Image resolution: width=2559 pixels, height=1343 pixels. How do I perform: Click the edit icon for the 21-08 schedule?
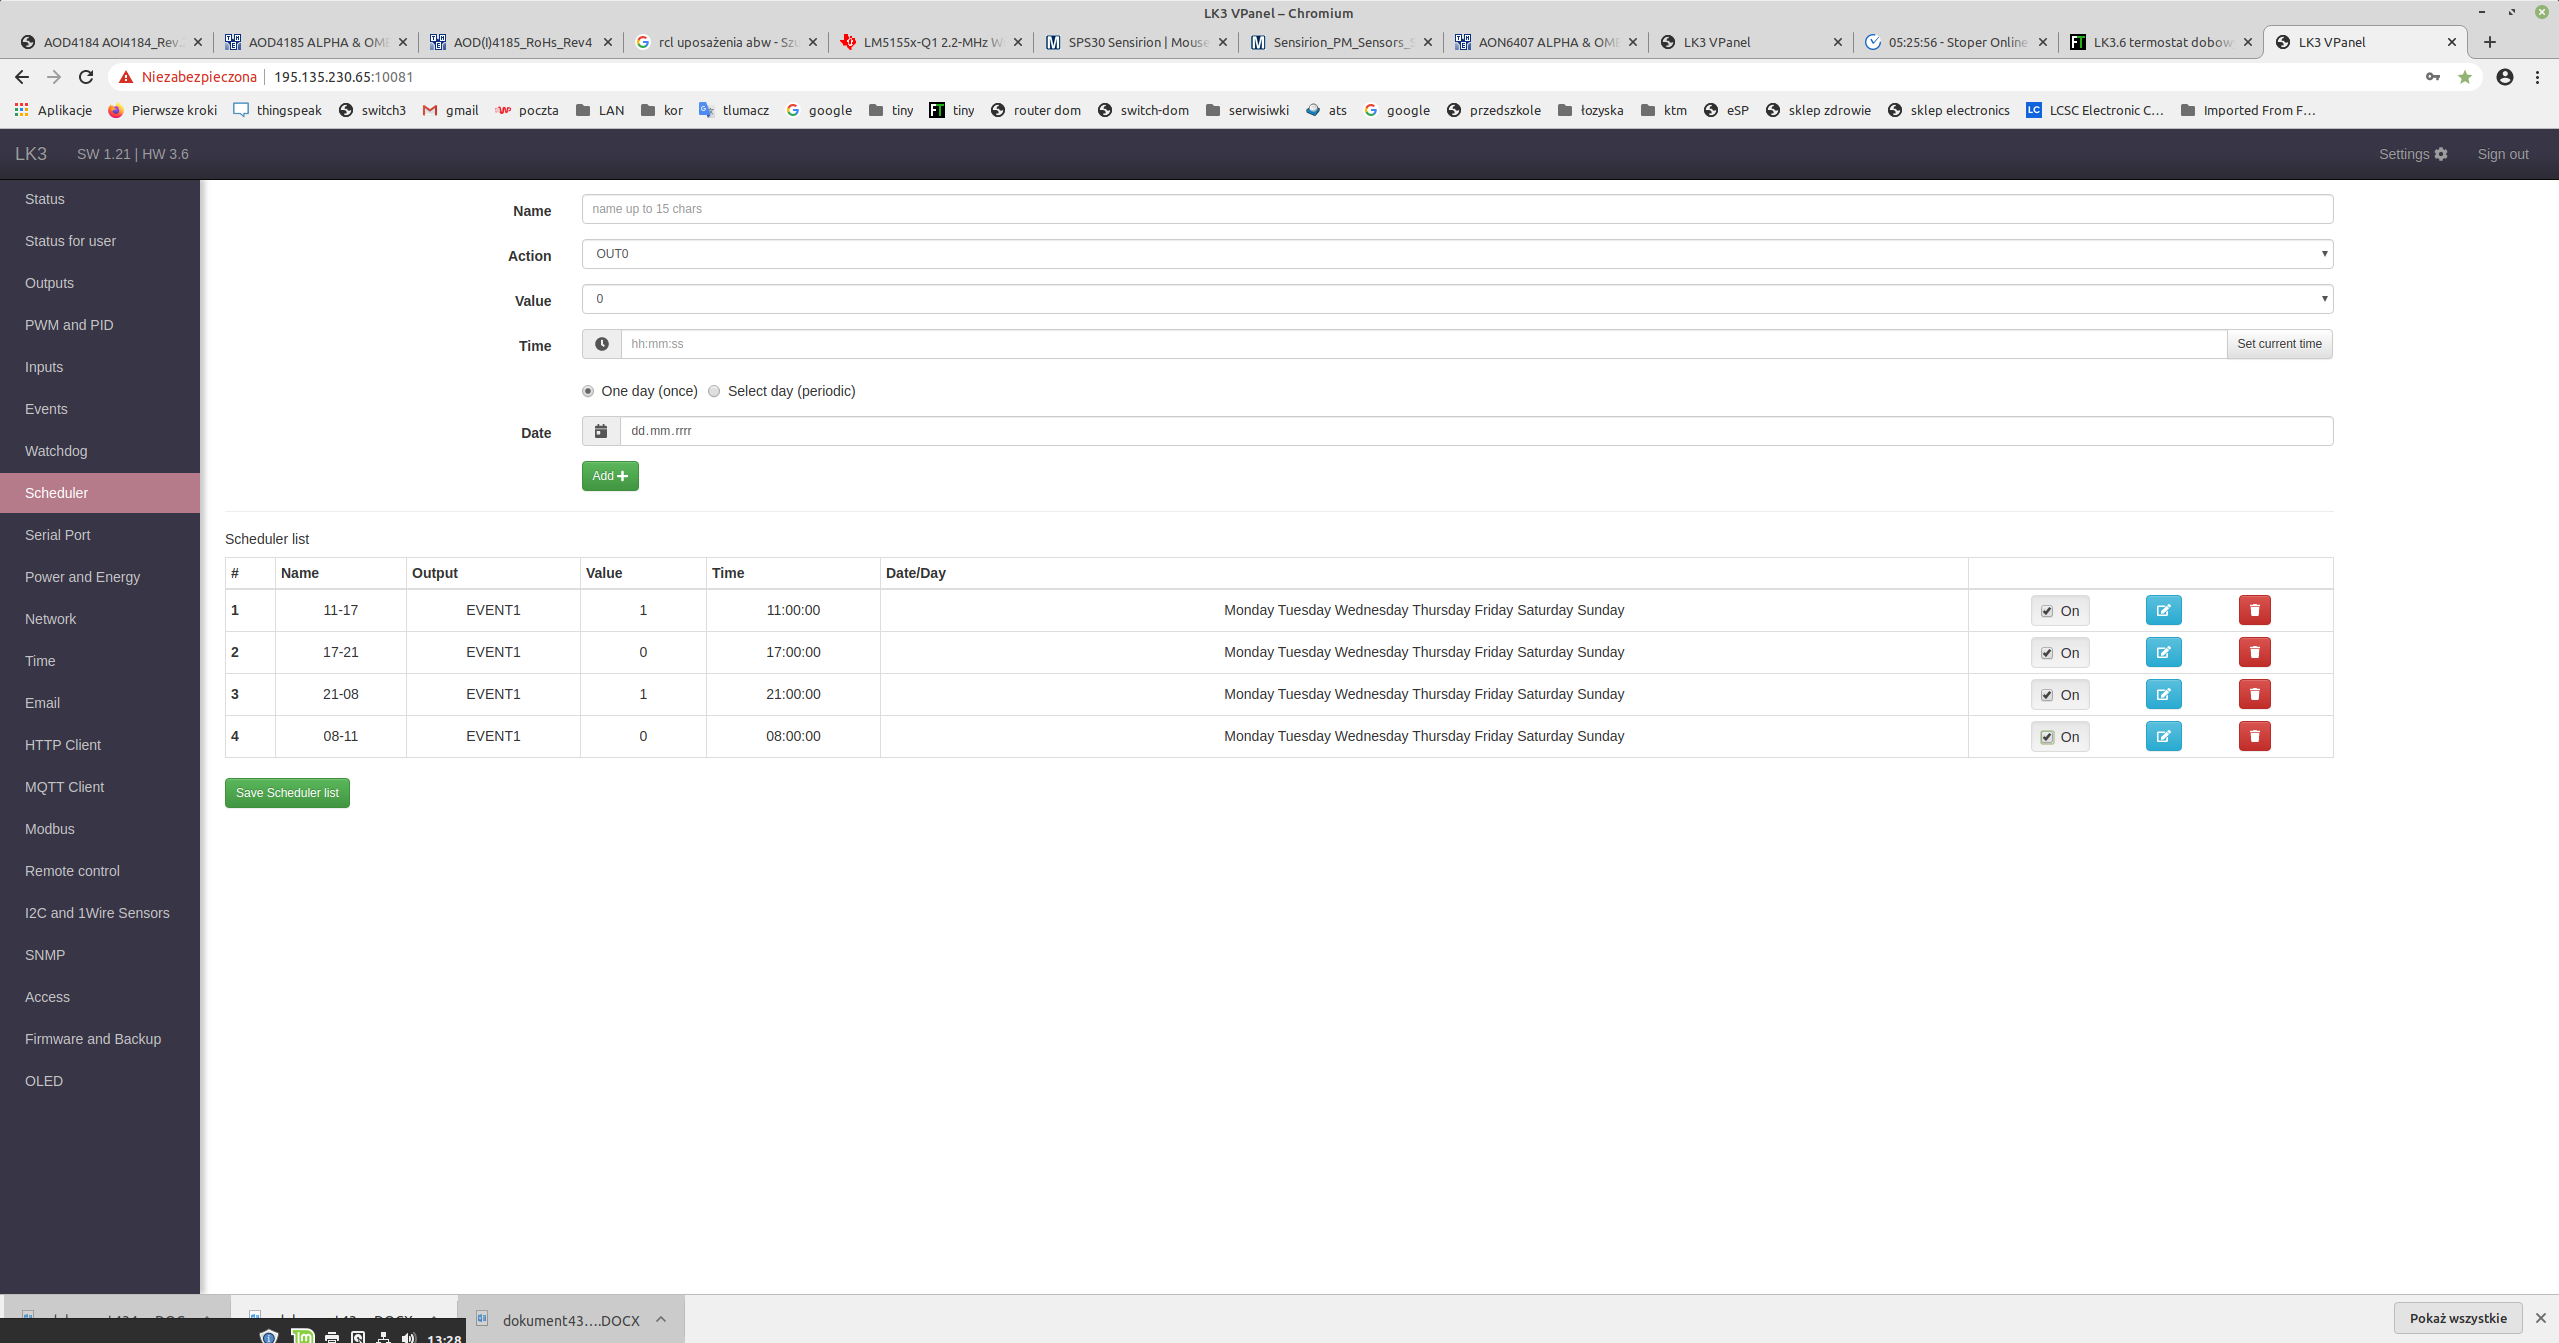point(2163,694)
